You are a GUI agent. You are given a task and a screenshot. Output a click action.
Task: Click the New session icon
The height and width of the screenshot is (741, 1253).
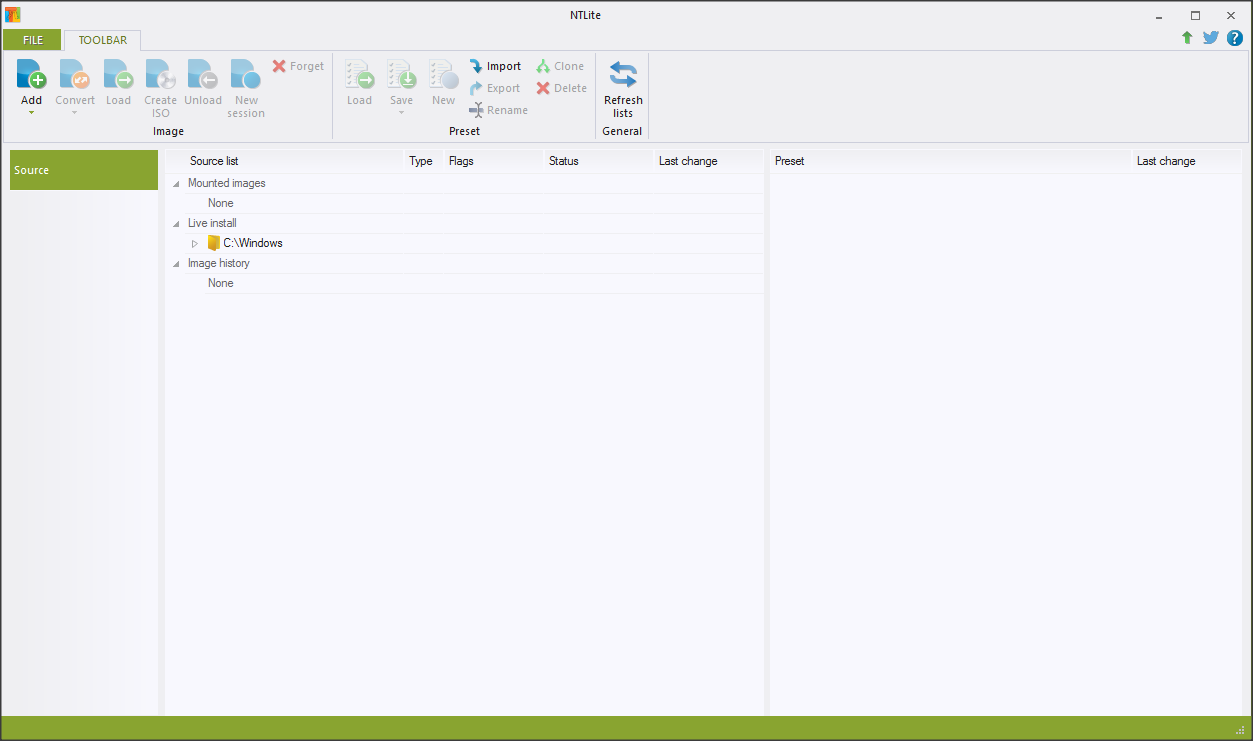coord(245,75)
